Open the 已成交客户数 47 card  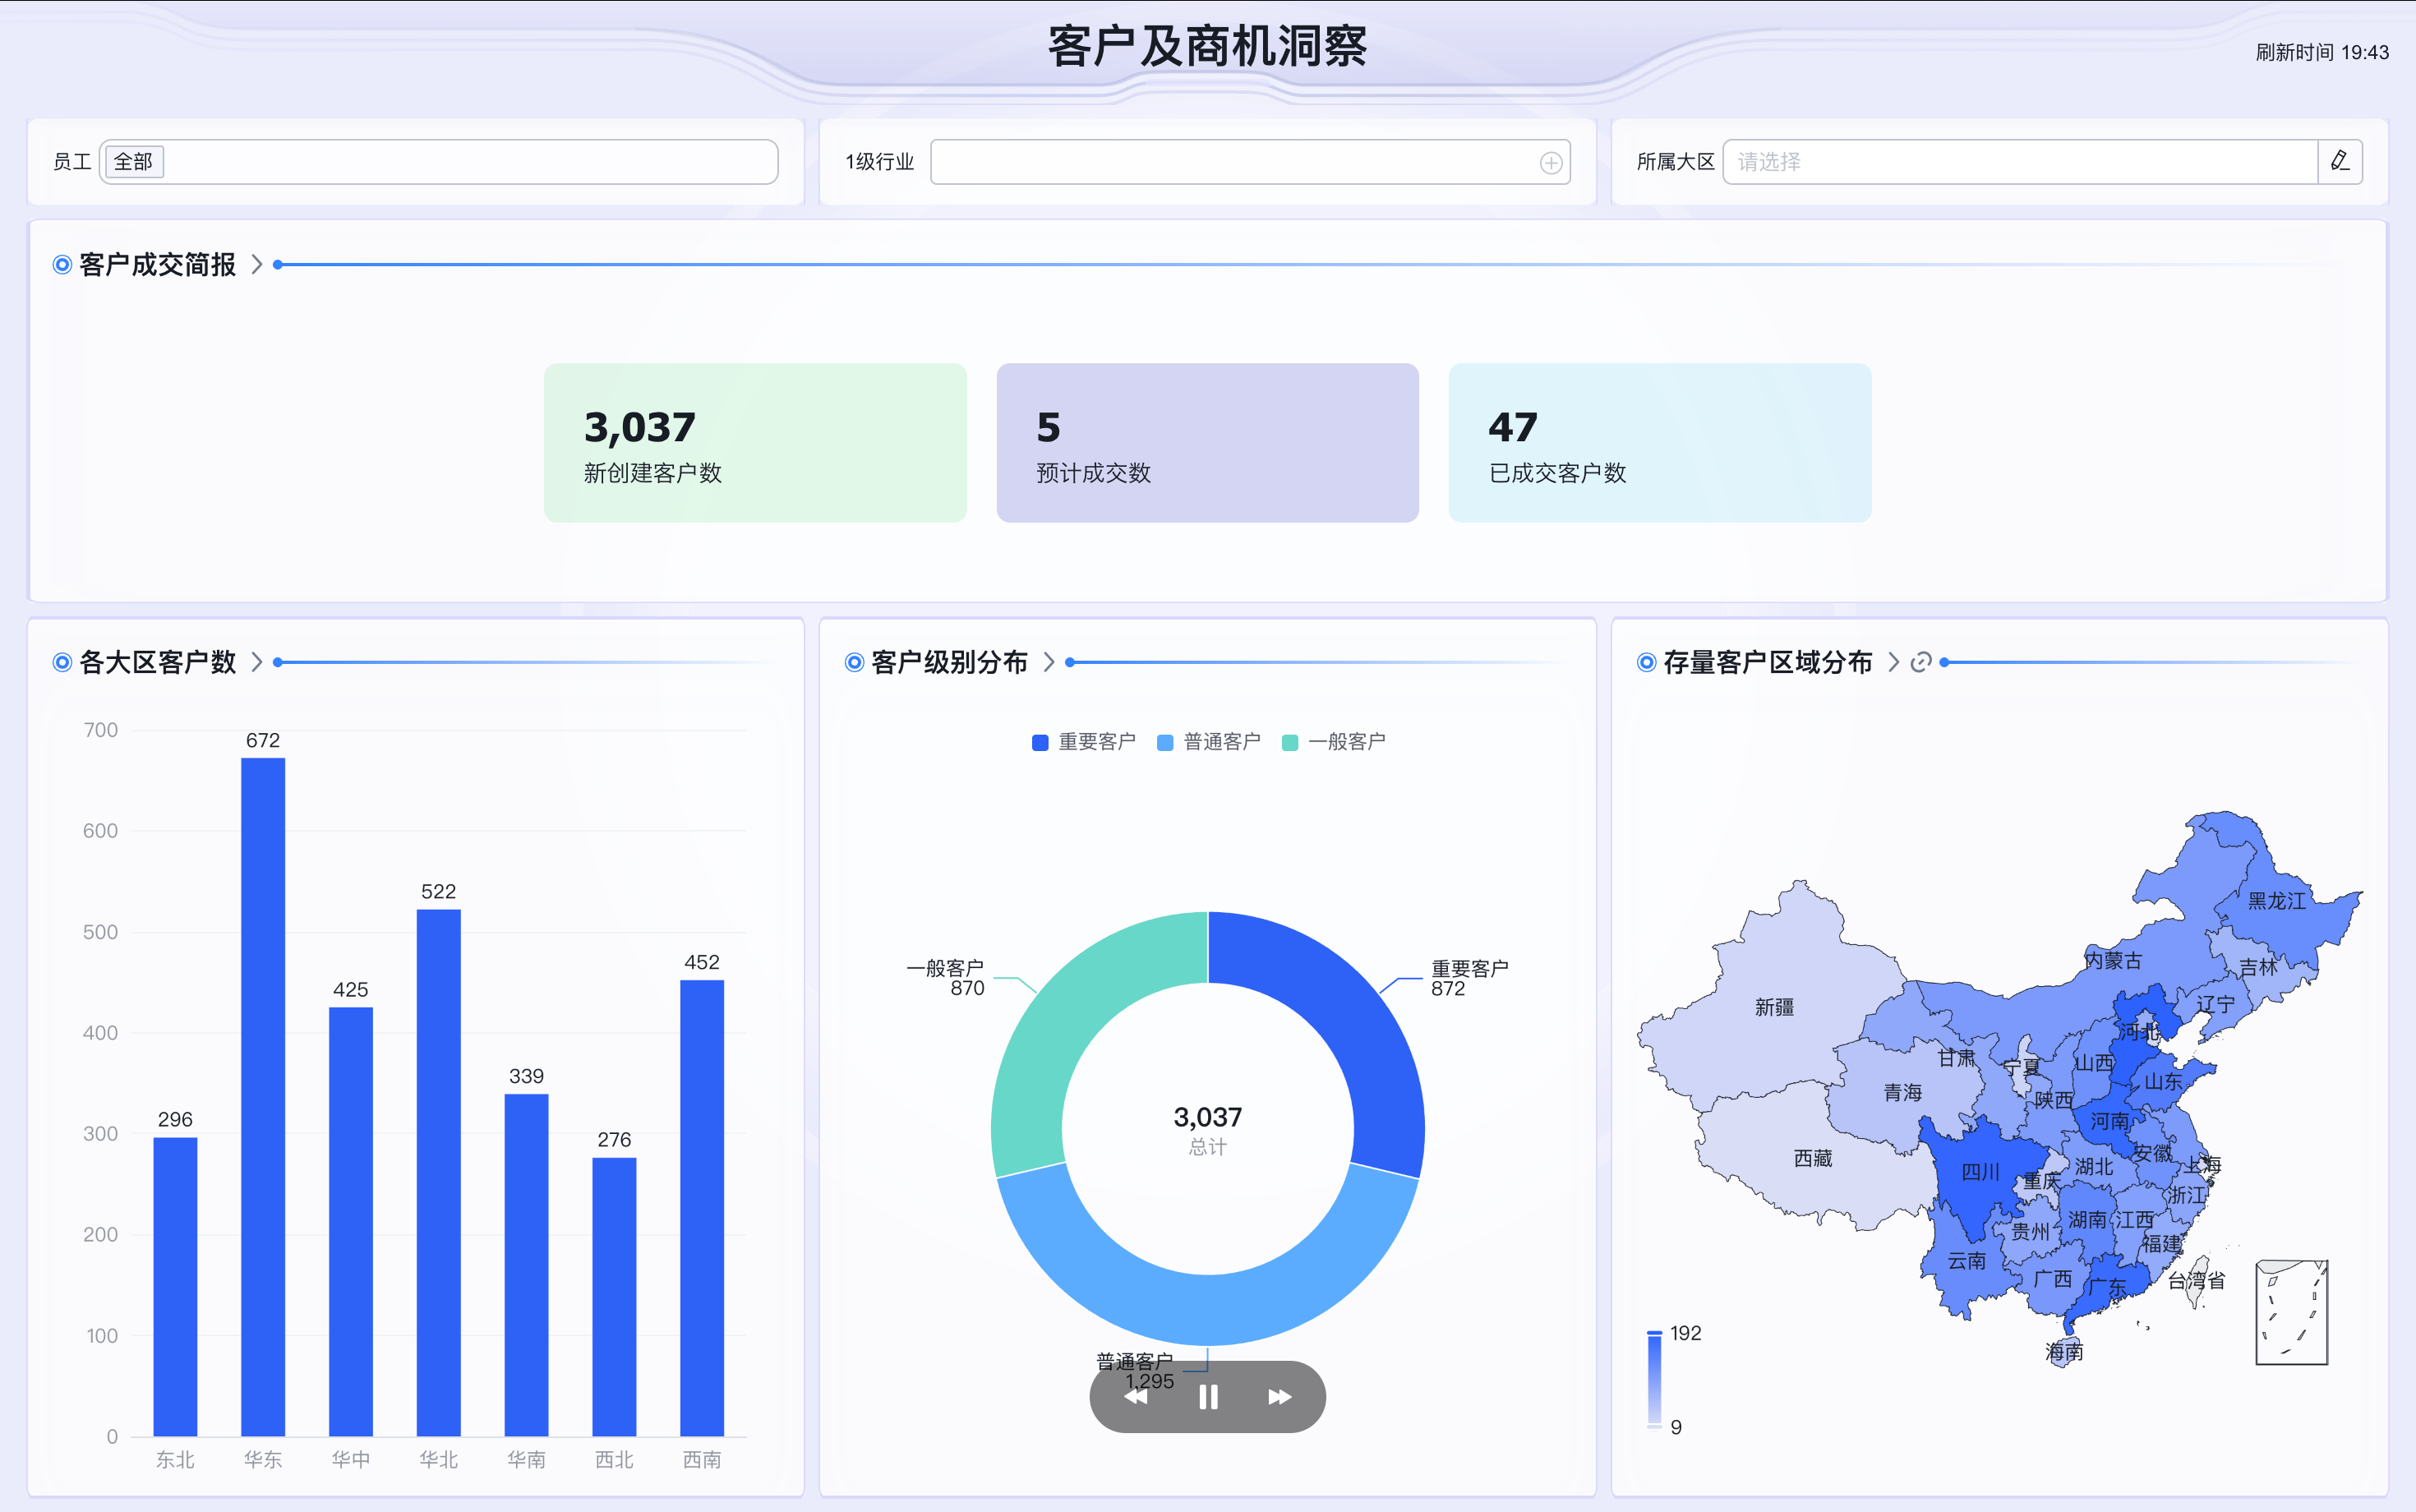click(x=1660, y=443)
